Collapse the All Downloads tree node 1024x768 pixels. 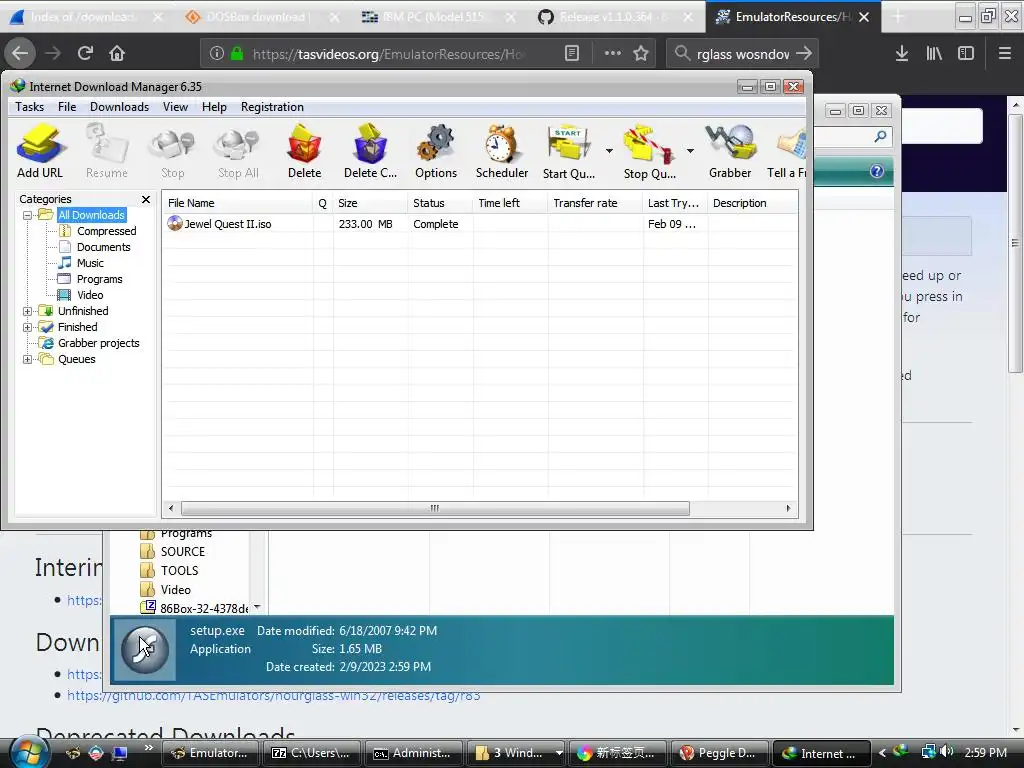click(x=27, y=215)
